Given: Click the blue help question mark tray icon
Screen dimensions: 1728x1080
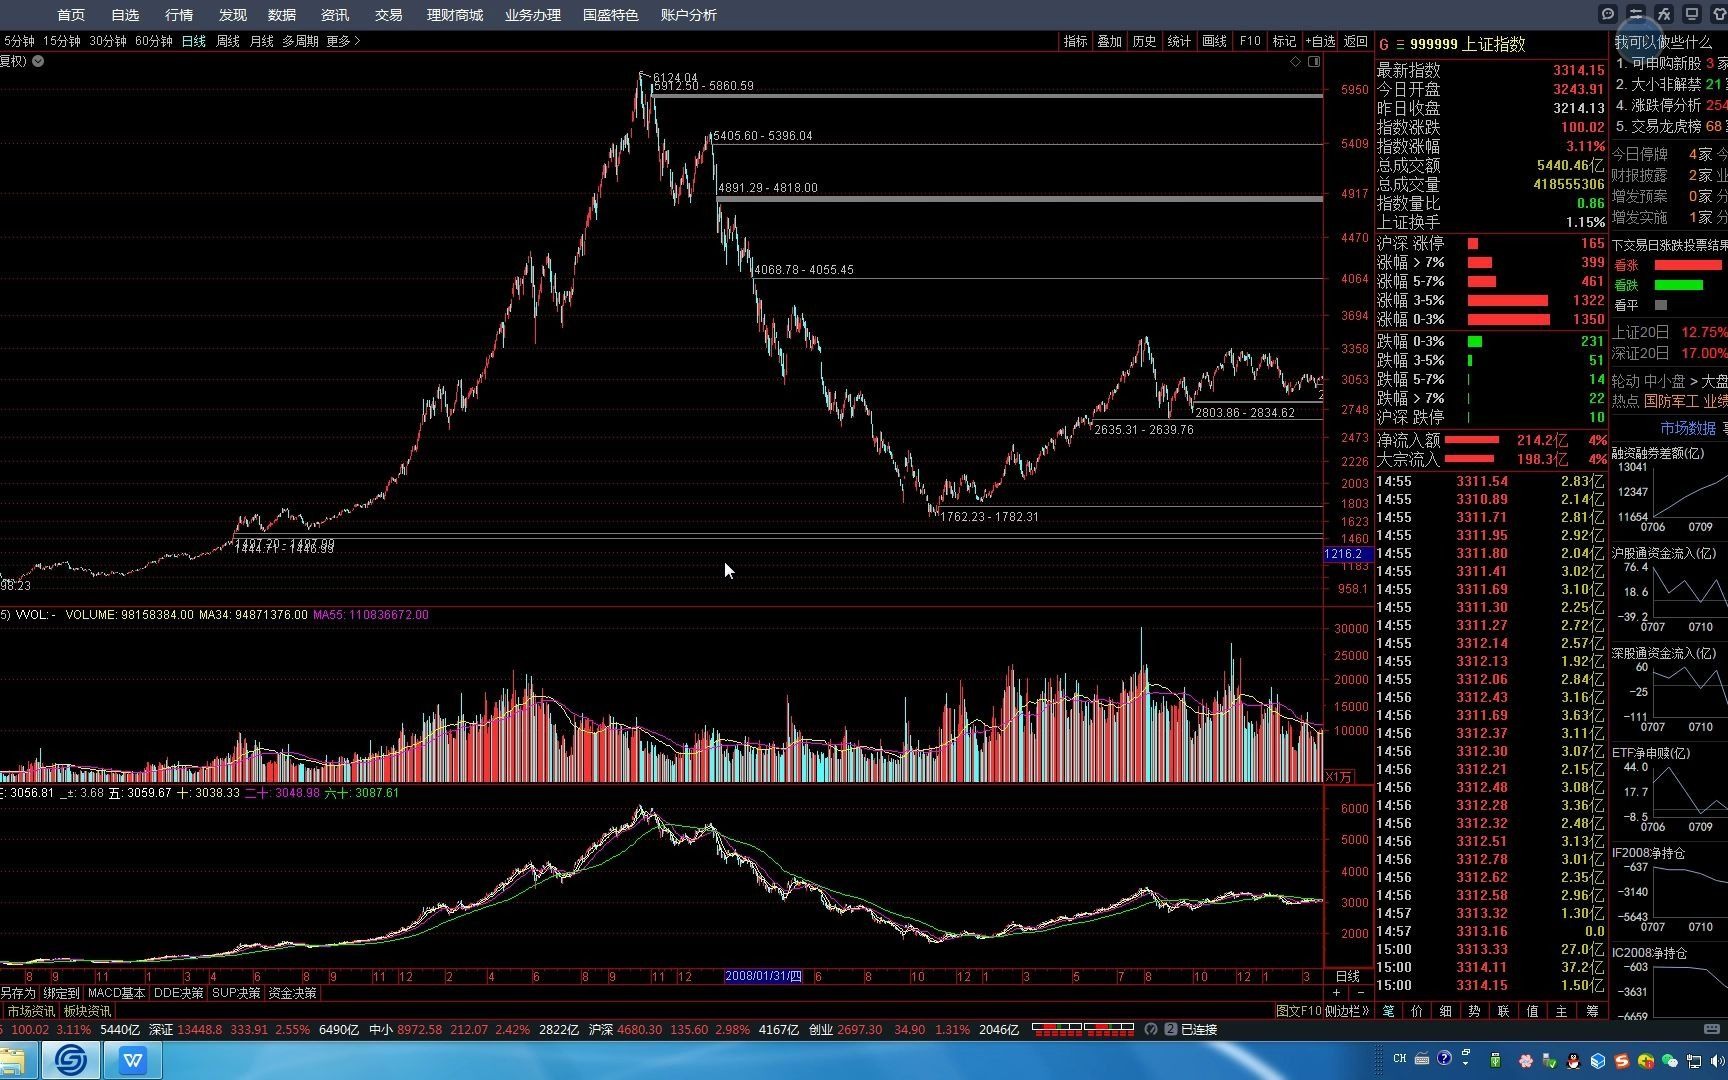Looking at the screenshot, I should click(1444, 1059).
